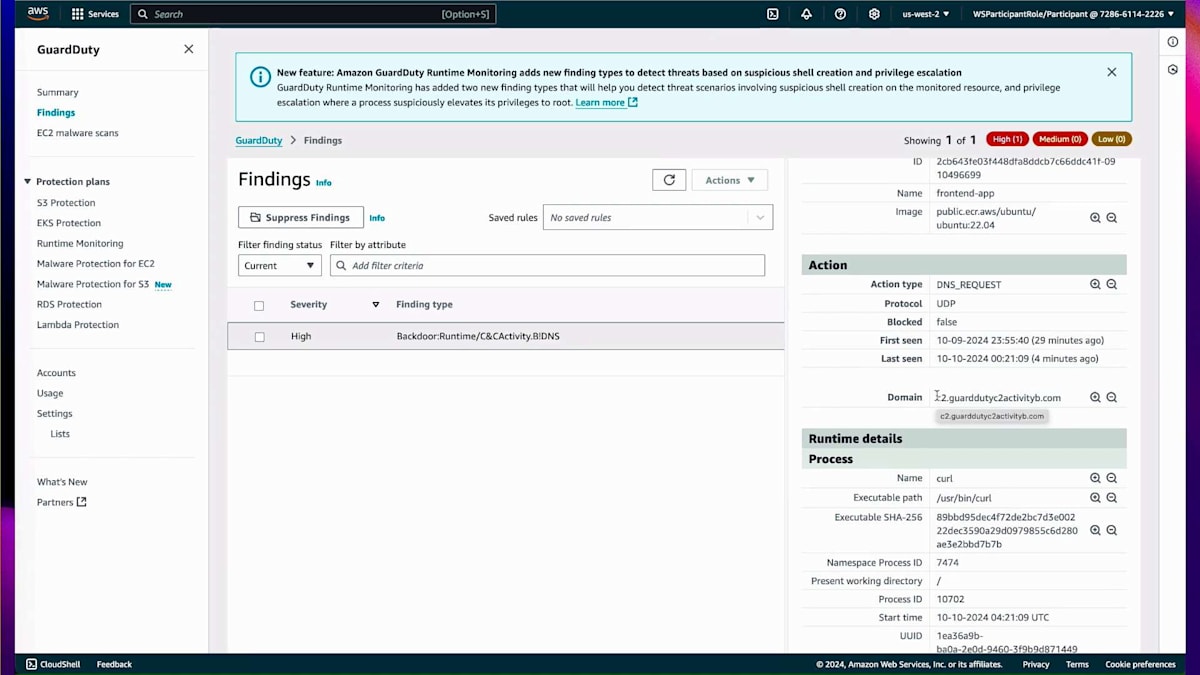This screenshot has height=675, width=1200.
Task: Zoom in filter on process Name curl
Action: click(x=1095, y=478)
